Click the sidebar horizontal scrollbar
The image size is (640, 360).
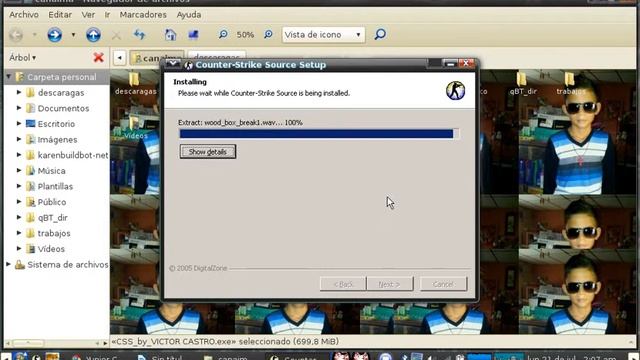coord(57,343)
